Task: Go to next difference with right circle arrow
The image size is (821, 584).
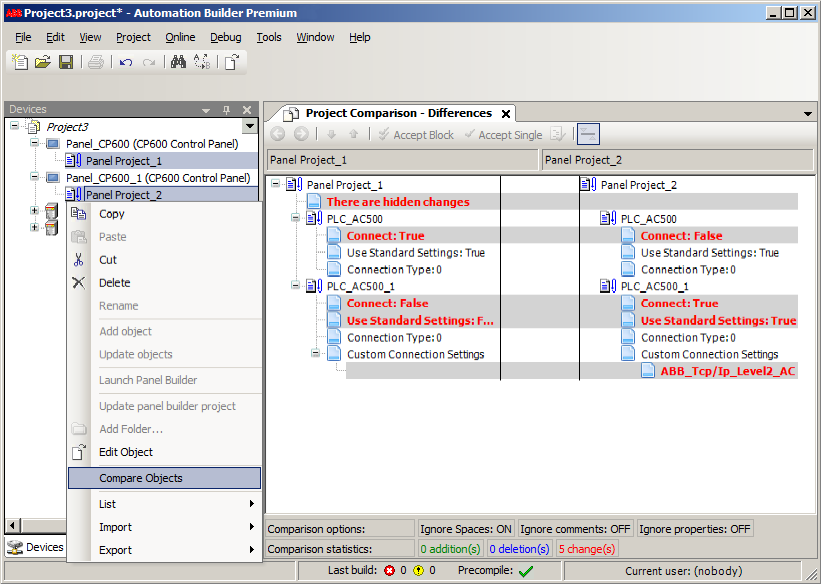Action: (301, 134)
